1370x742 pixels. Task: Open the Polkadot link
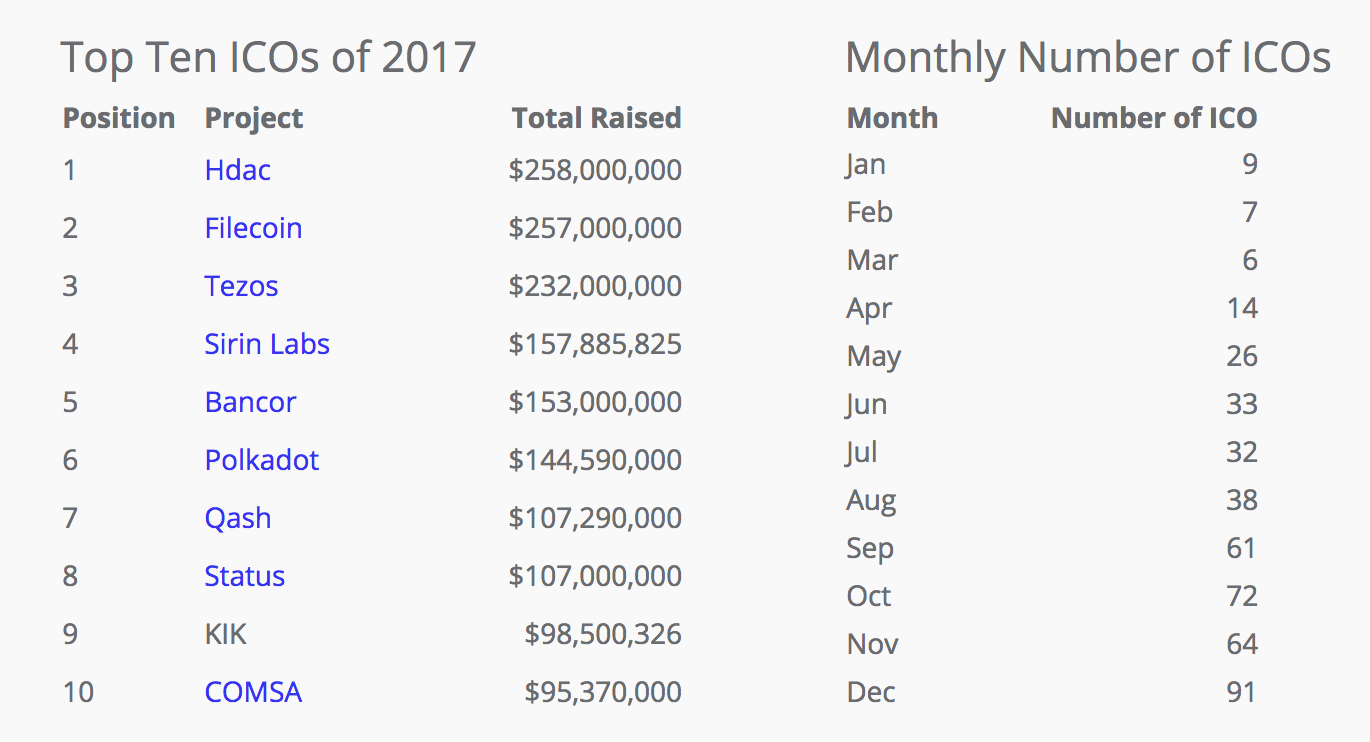261,460
